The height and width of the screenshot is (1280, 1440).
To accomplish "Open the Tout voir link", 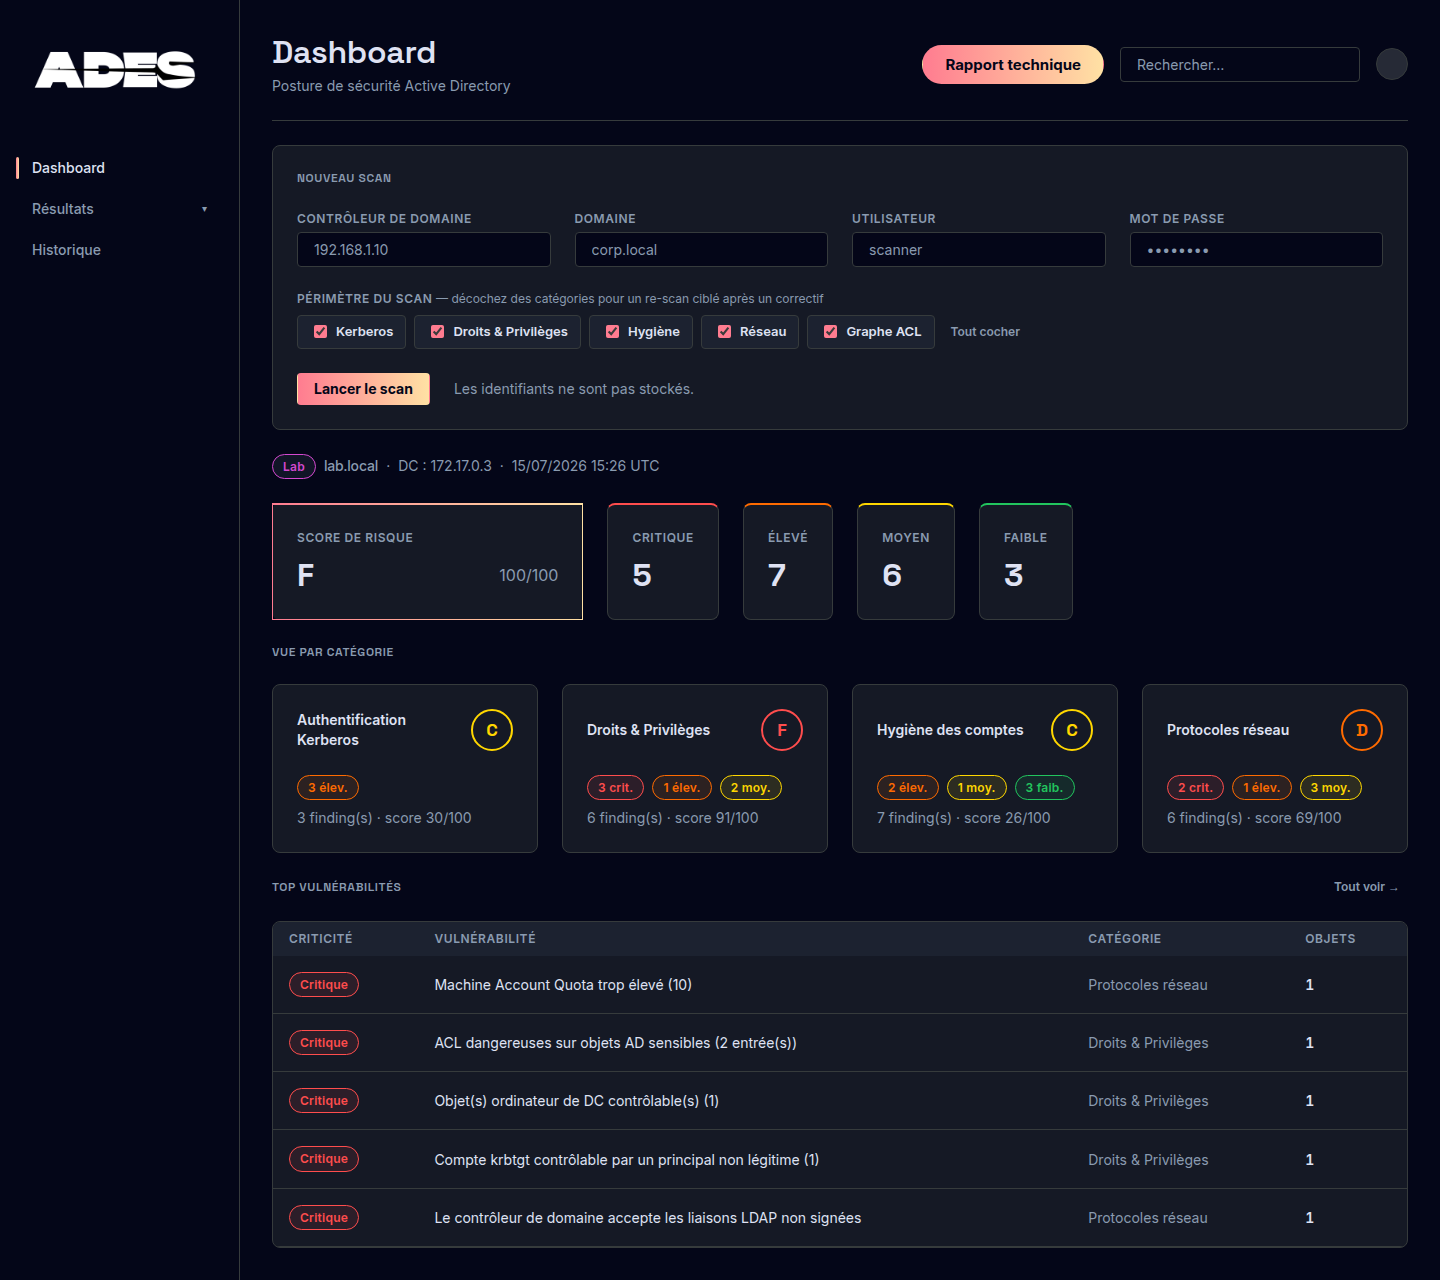I will (1366, 887).
